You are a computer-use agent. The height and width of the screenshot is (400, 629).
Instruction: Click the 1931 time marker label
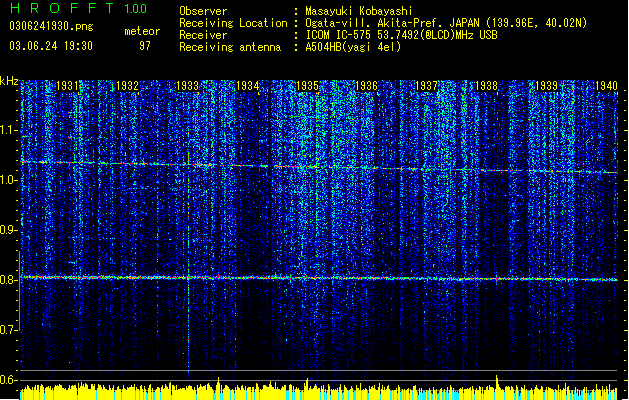tap(67, 86)
